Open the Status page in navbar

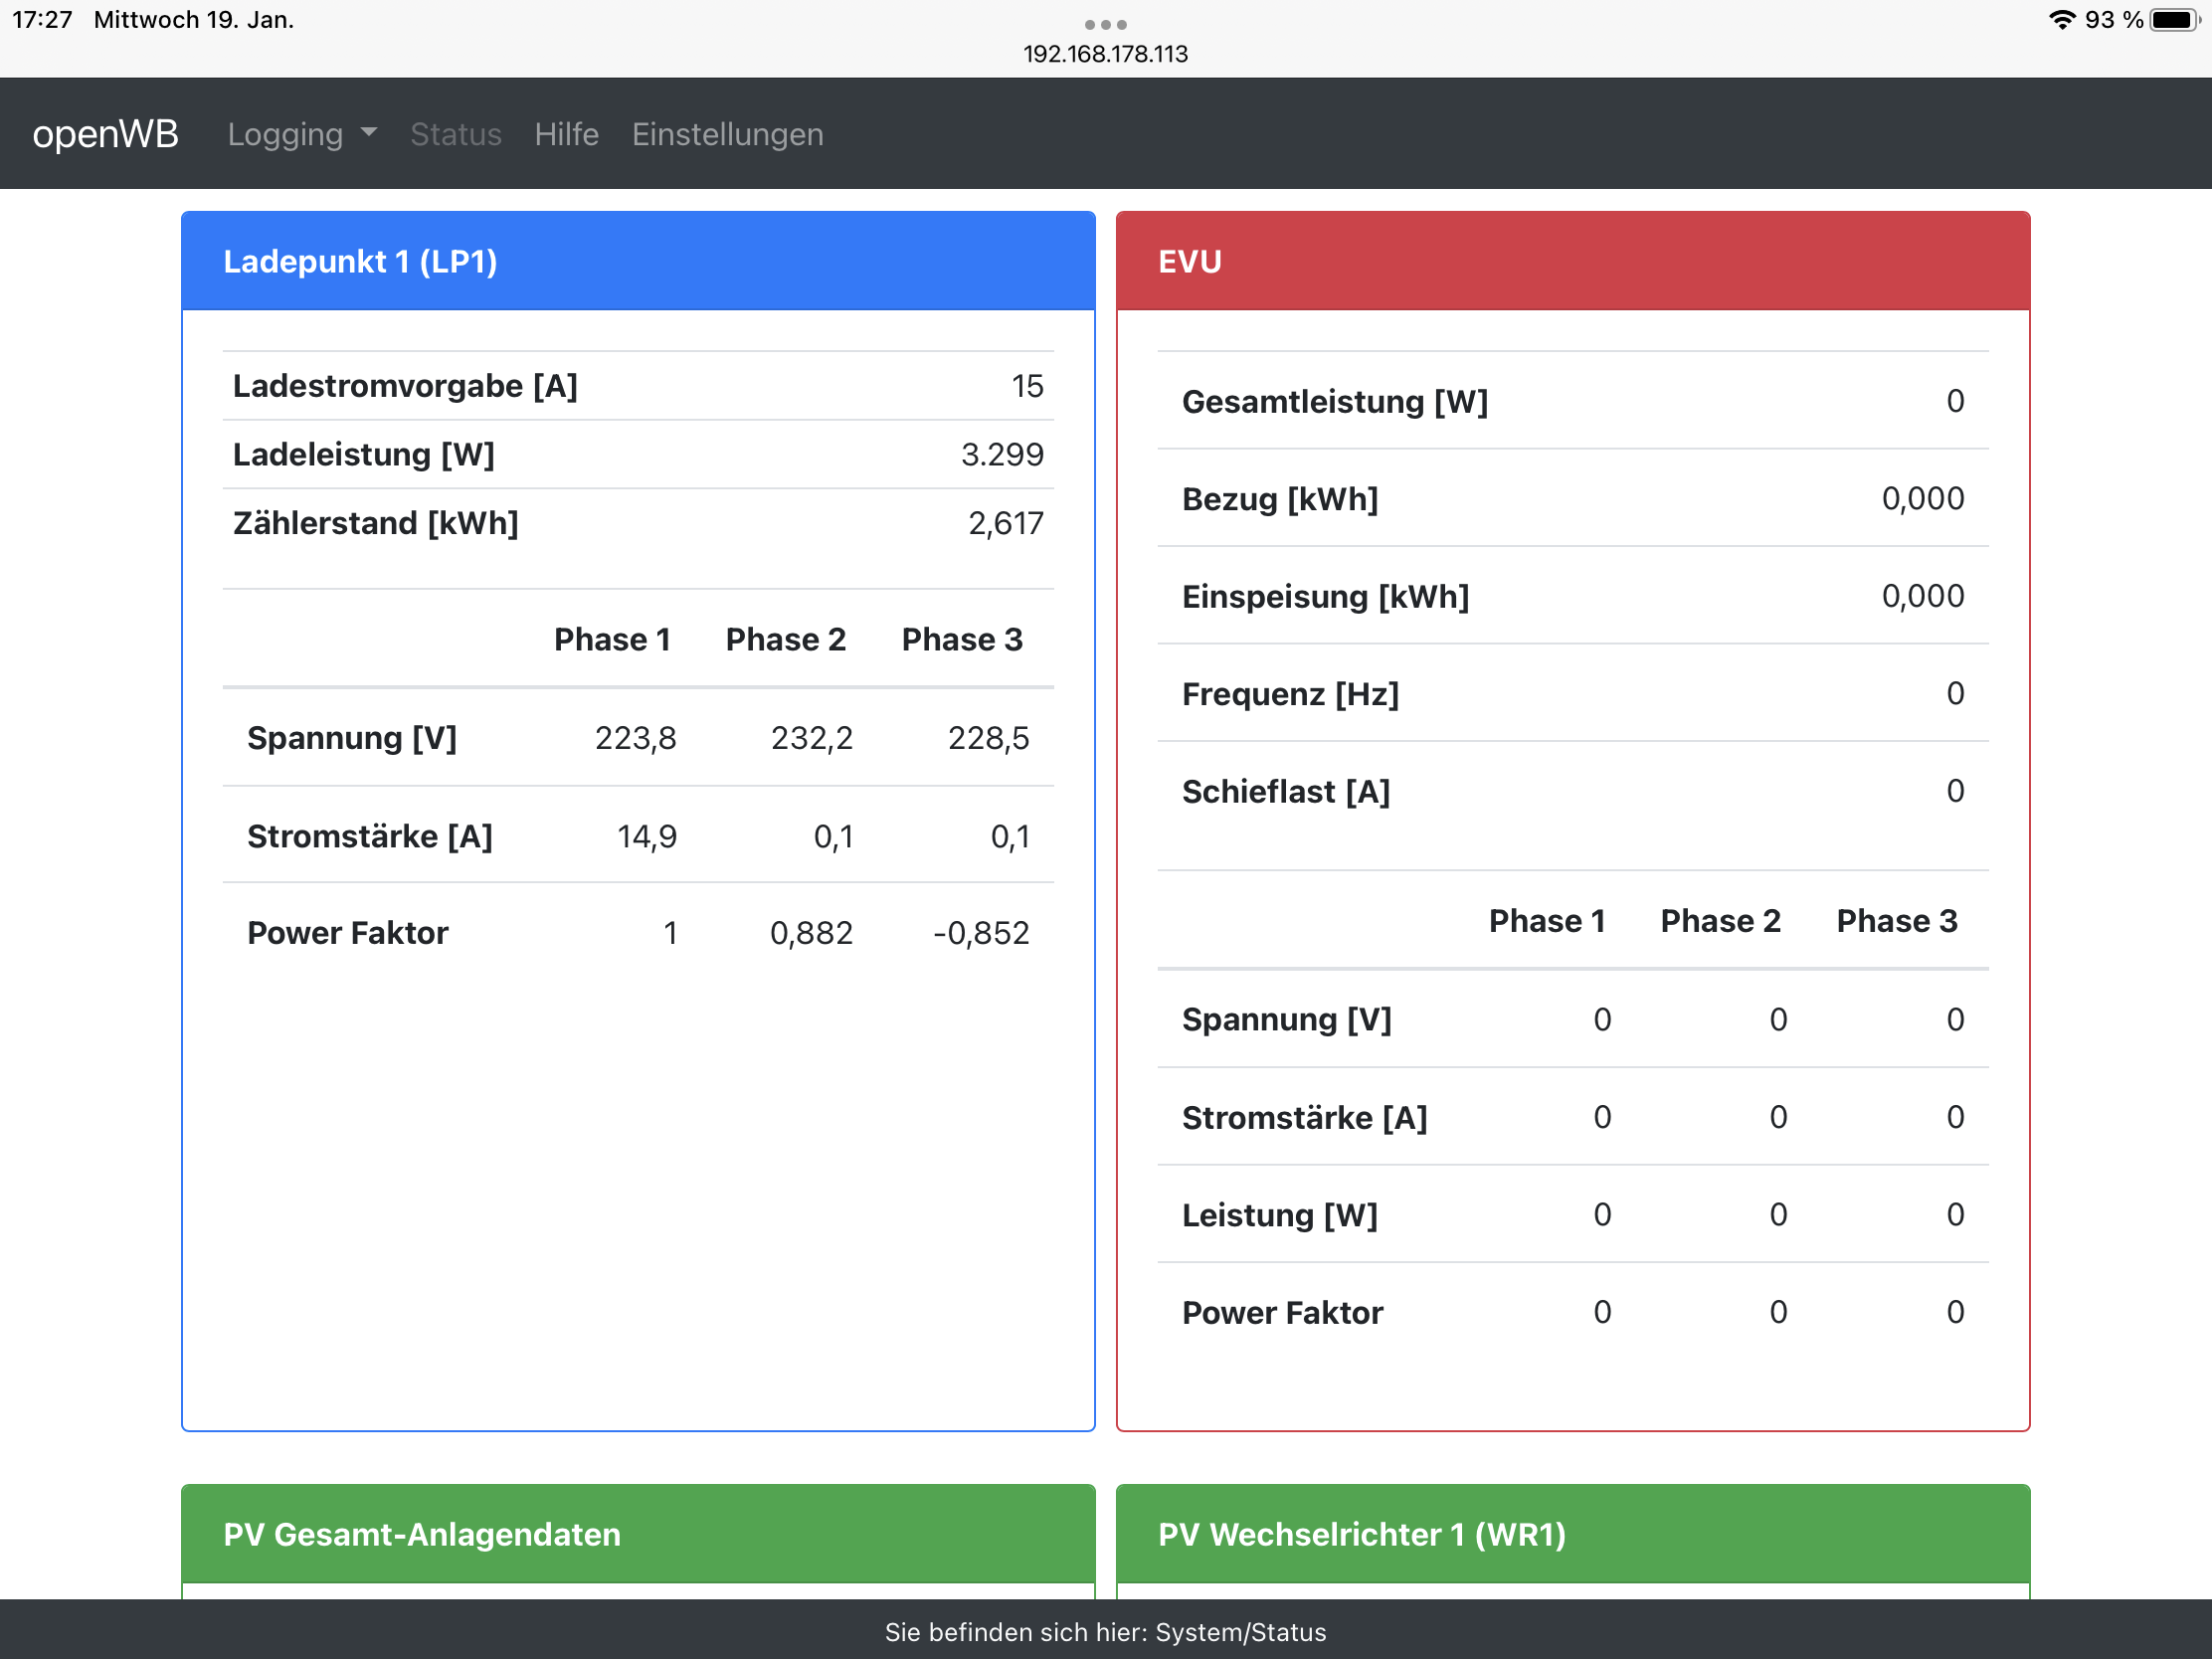tap(455, 134)
